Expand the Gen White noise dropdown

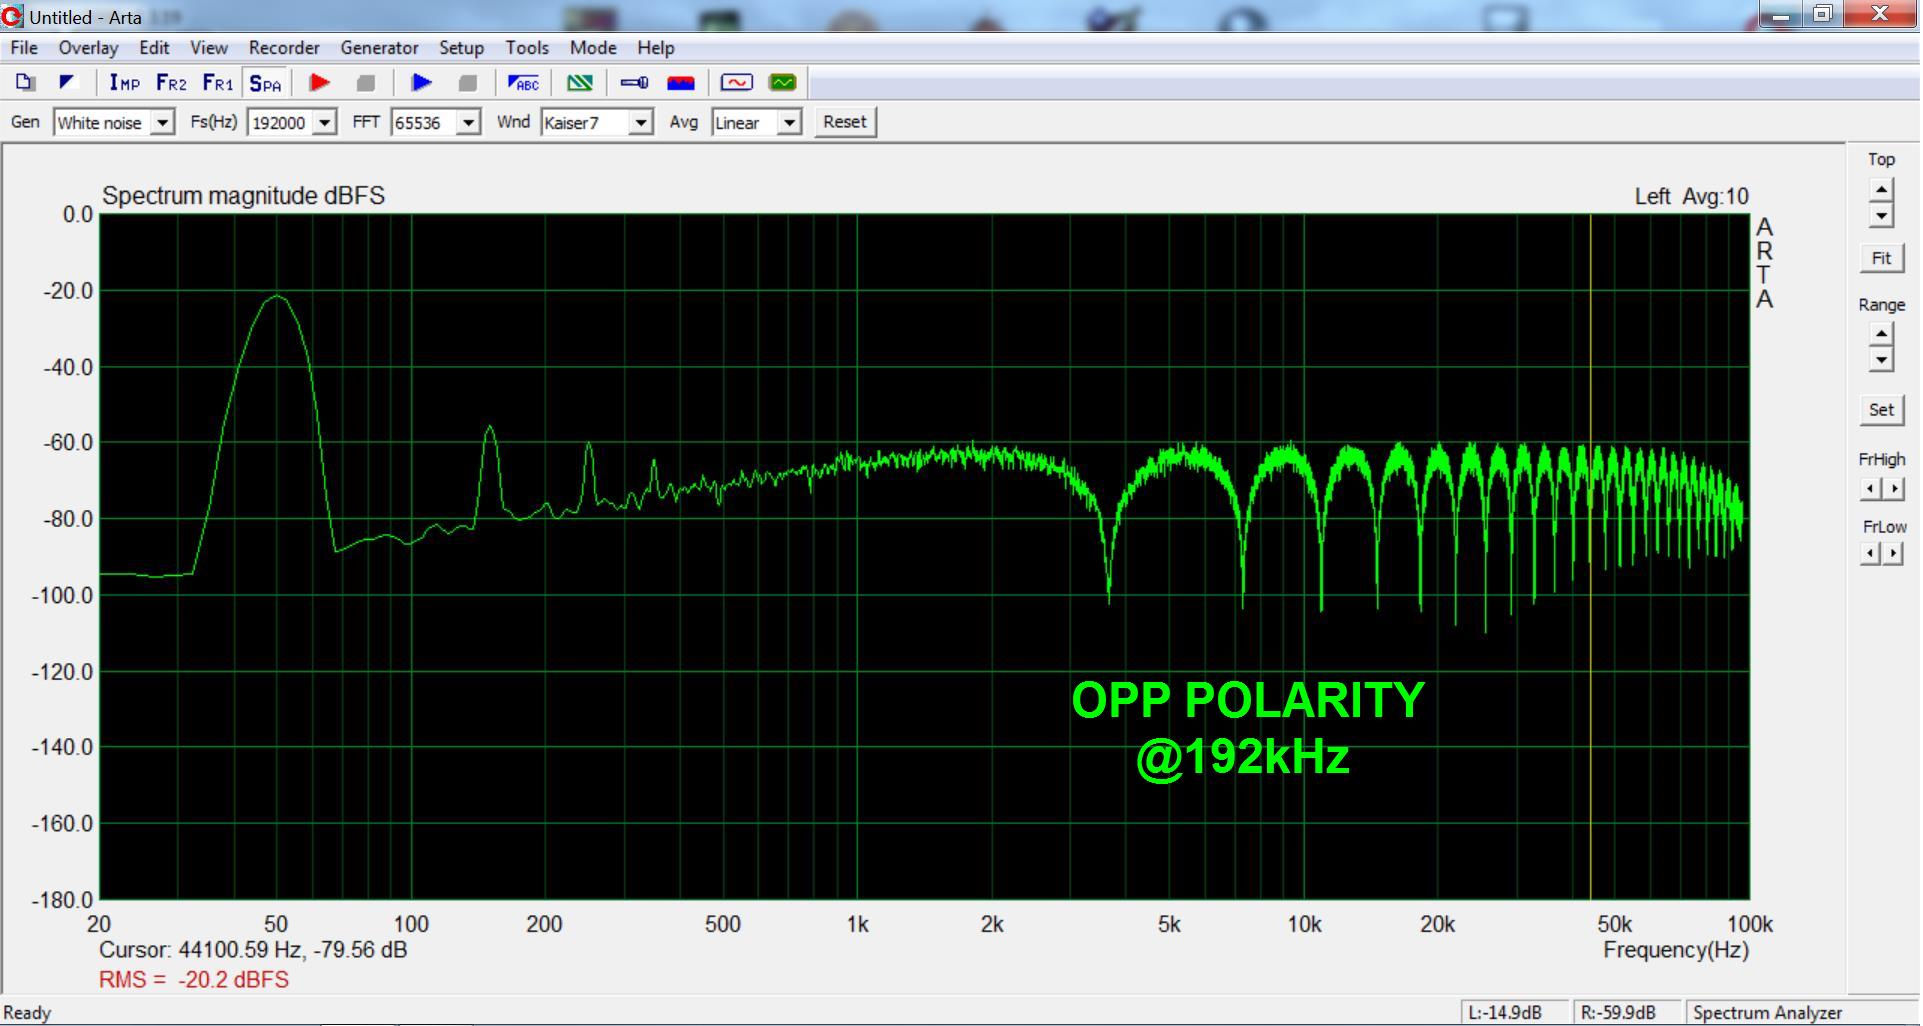(x=163, y=123)
